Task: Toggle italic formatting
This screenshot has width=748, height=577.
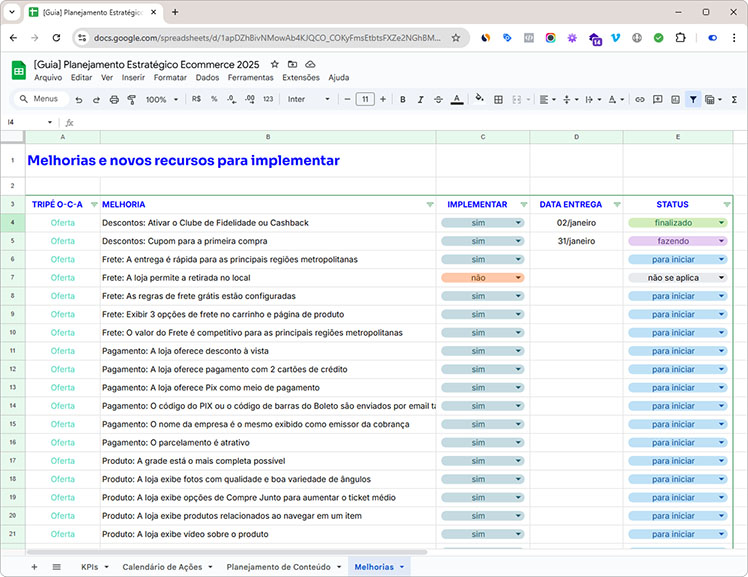Action: tap(420, 99)
